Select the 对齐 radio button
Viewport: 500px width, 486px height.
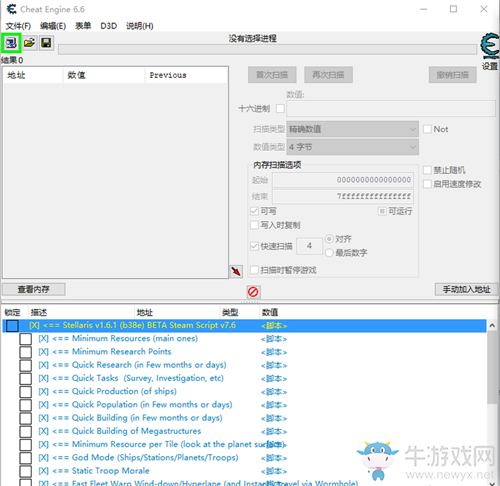329,239
